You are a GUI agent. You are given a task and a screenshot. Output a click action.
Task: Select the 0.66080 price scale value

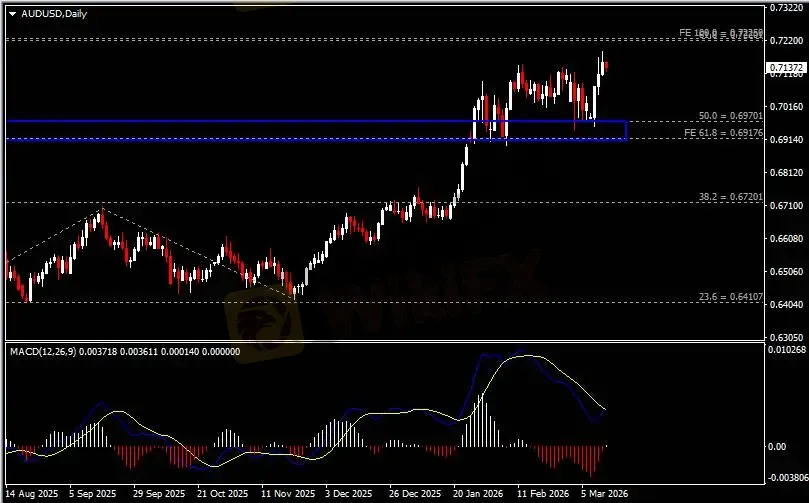[x=786, y=238]
